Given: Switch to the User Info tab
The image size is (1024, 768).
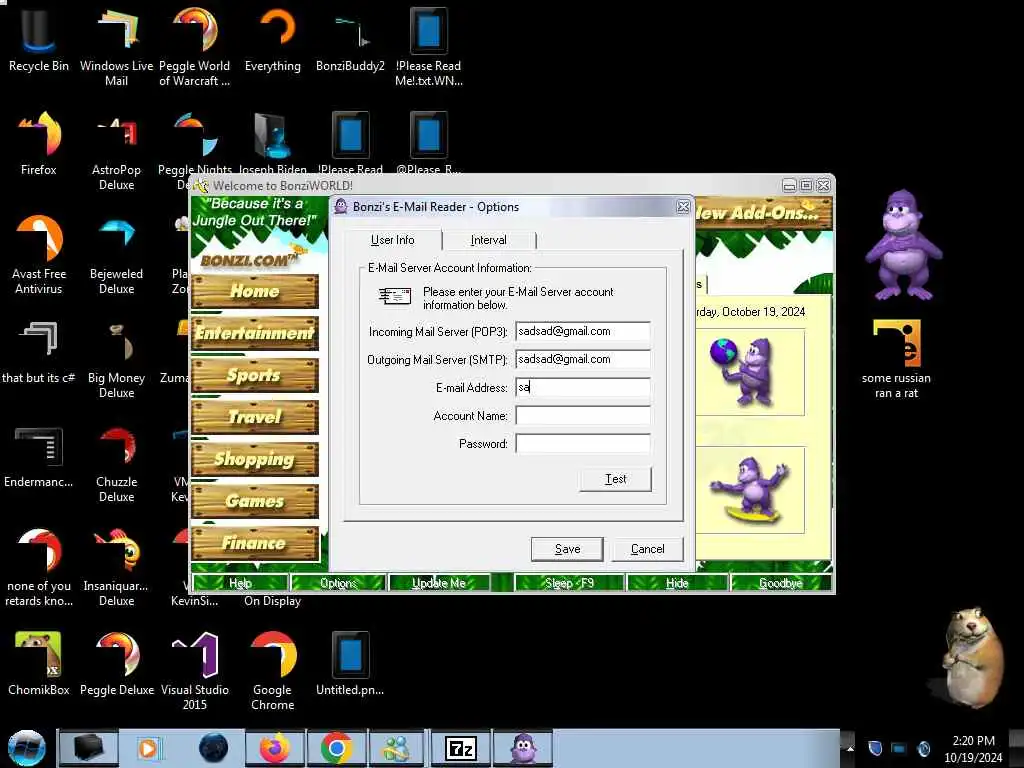Looking at the screenshot, I should 392,240.
